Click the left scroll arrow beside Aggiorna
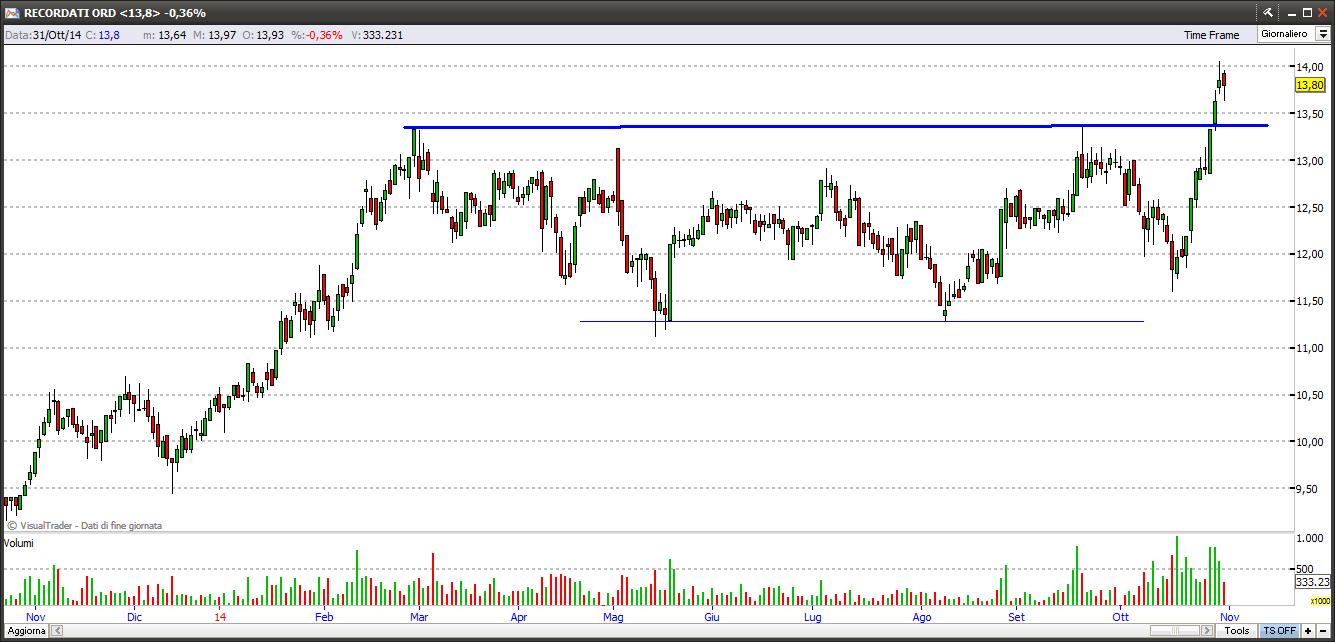The image size is (1335, 642). pyautogui.click(x=57, y=631)
